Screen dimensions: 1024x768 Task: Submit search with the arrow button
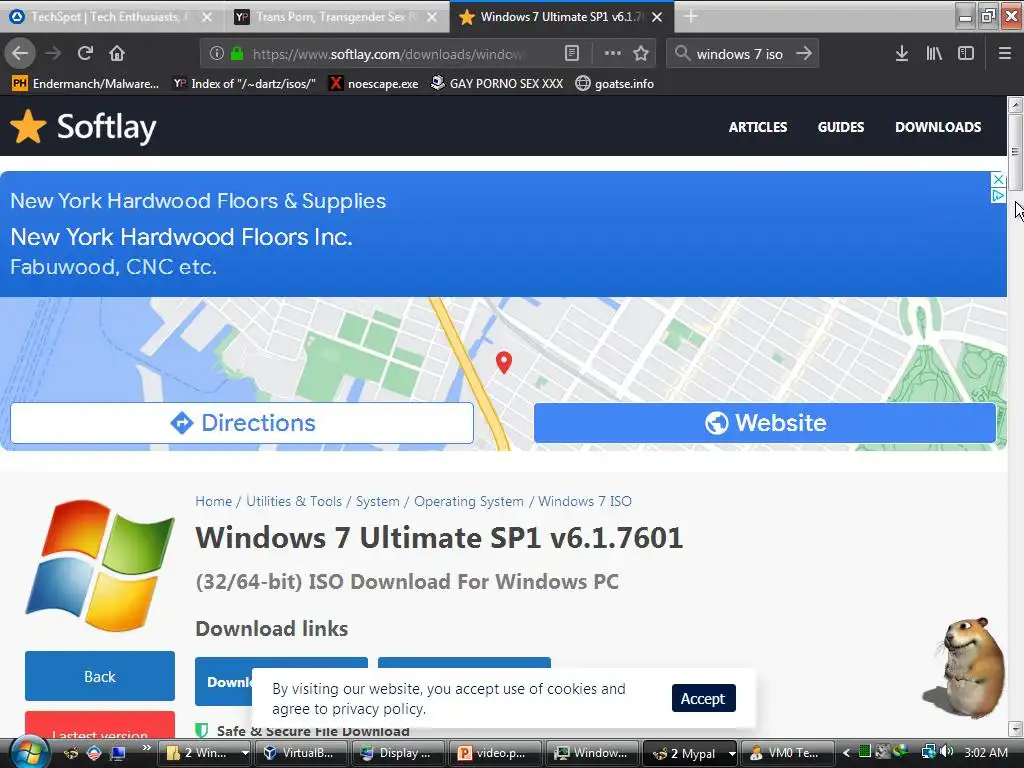click(x=805, y=54)
